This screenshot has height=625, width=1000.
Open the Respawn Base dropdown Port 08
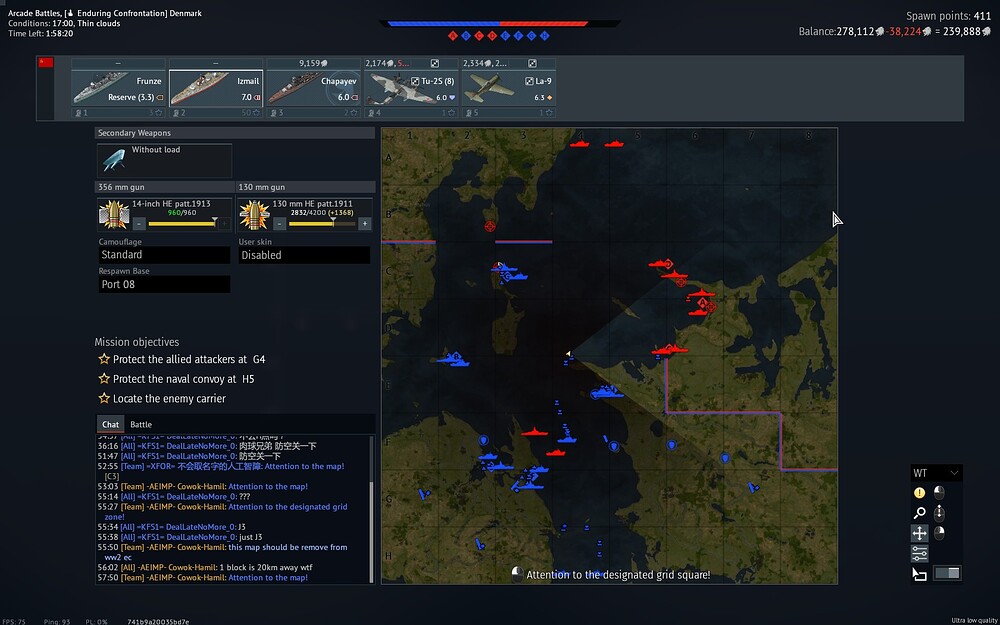[x=165, y=284]
